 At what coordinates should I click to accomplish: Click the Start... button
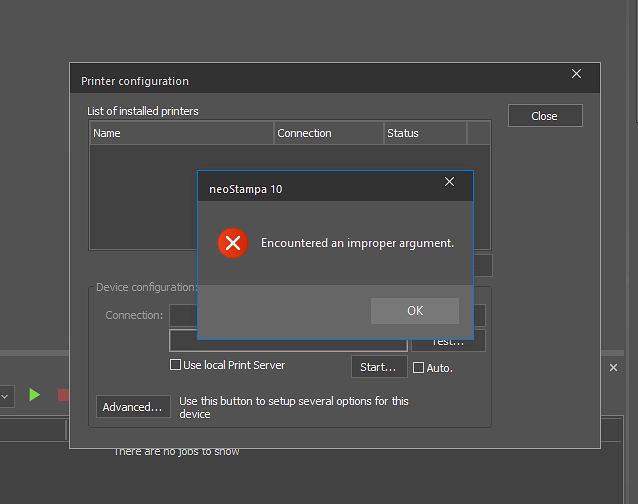coord(379,367)
